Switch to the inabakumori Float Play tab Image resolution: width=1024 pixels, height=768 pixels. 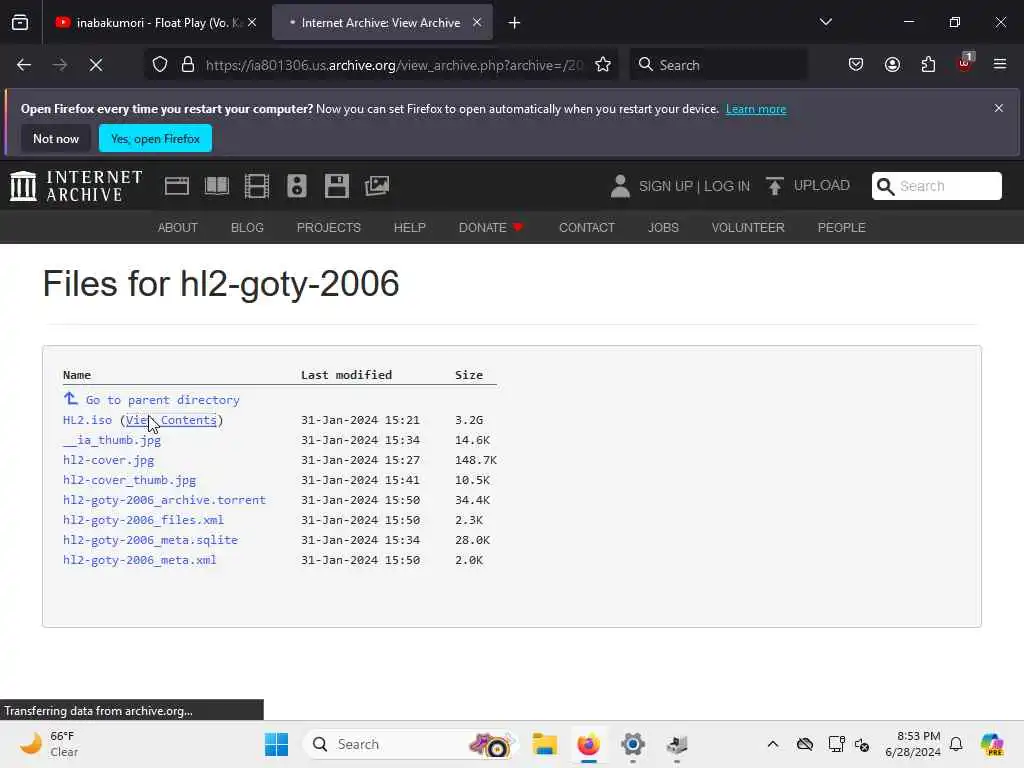pyautogui.click(x=155, y=23)
